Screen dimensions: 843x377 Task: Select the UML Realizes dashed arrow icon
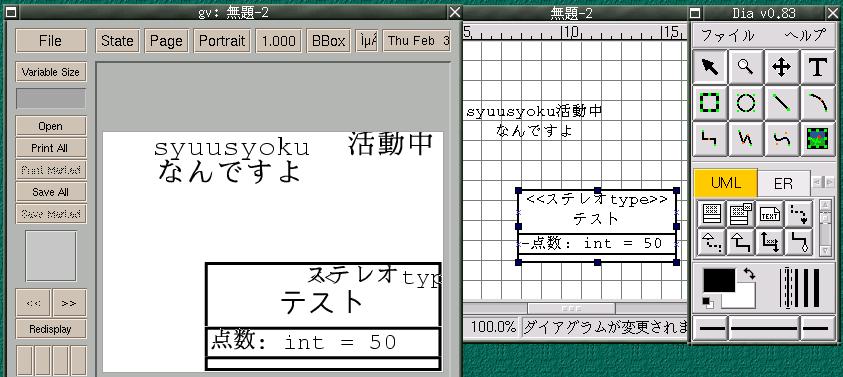712,242
